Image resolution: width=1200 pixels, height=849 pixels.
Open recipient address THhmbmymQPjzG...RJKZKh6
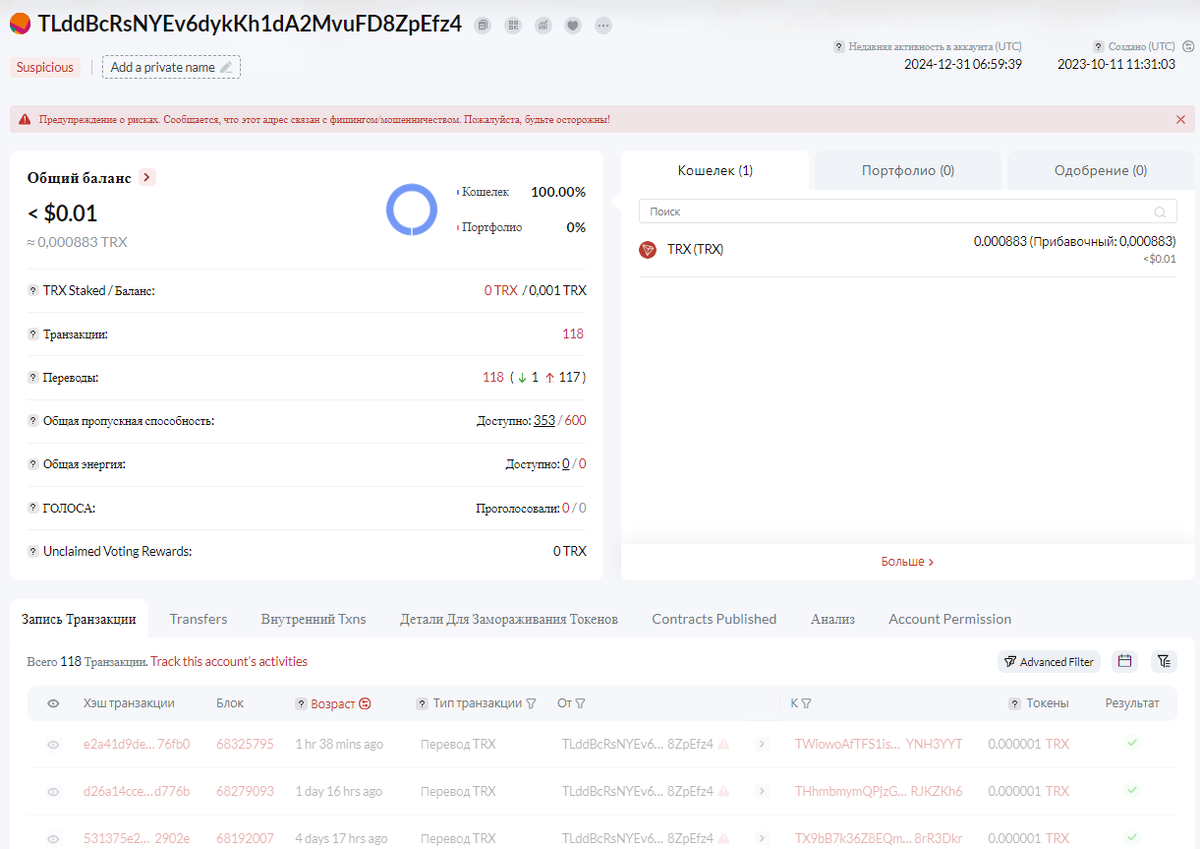click(878, 792)
